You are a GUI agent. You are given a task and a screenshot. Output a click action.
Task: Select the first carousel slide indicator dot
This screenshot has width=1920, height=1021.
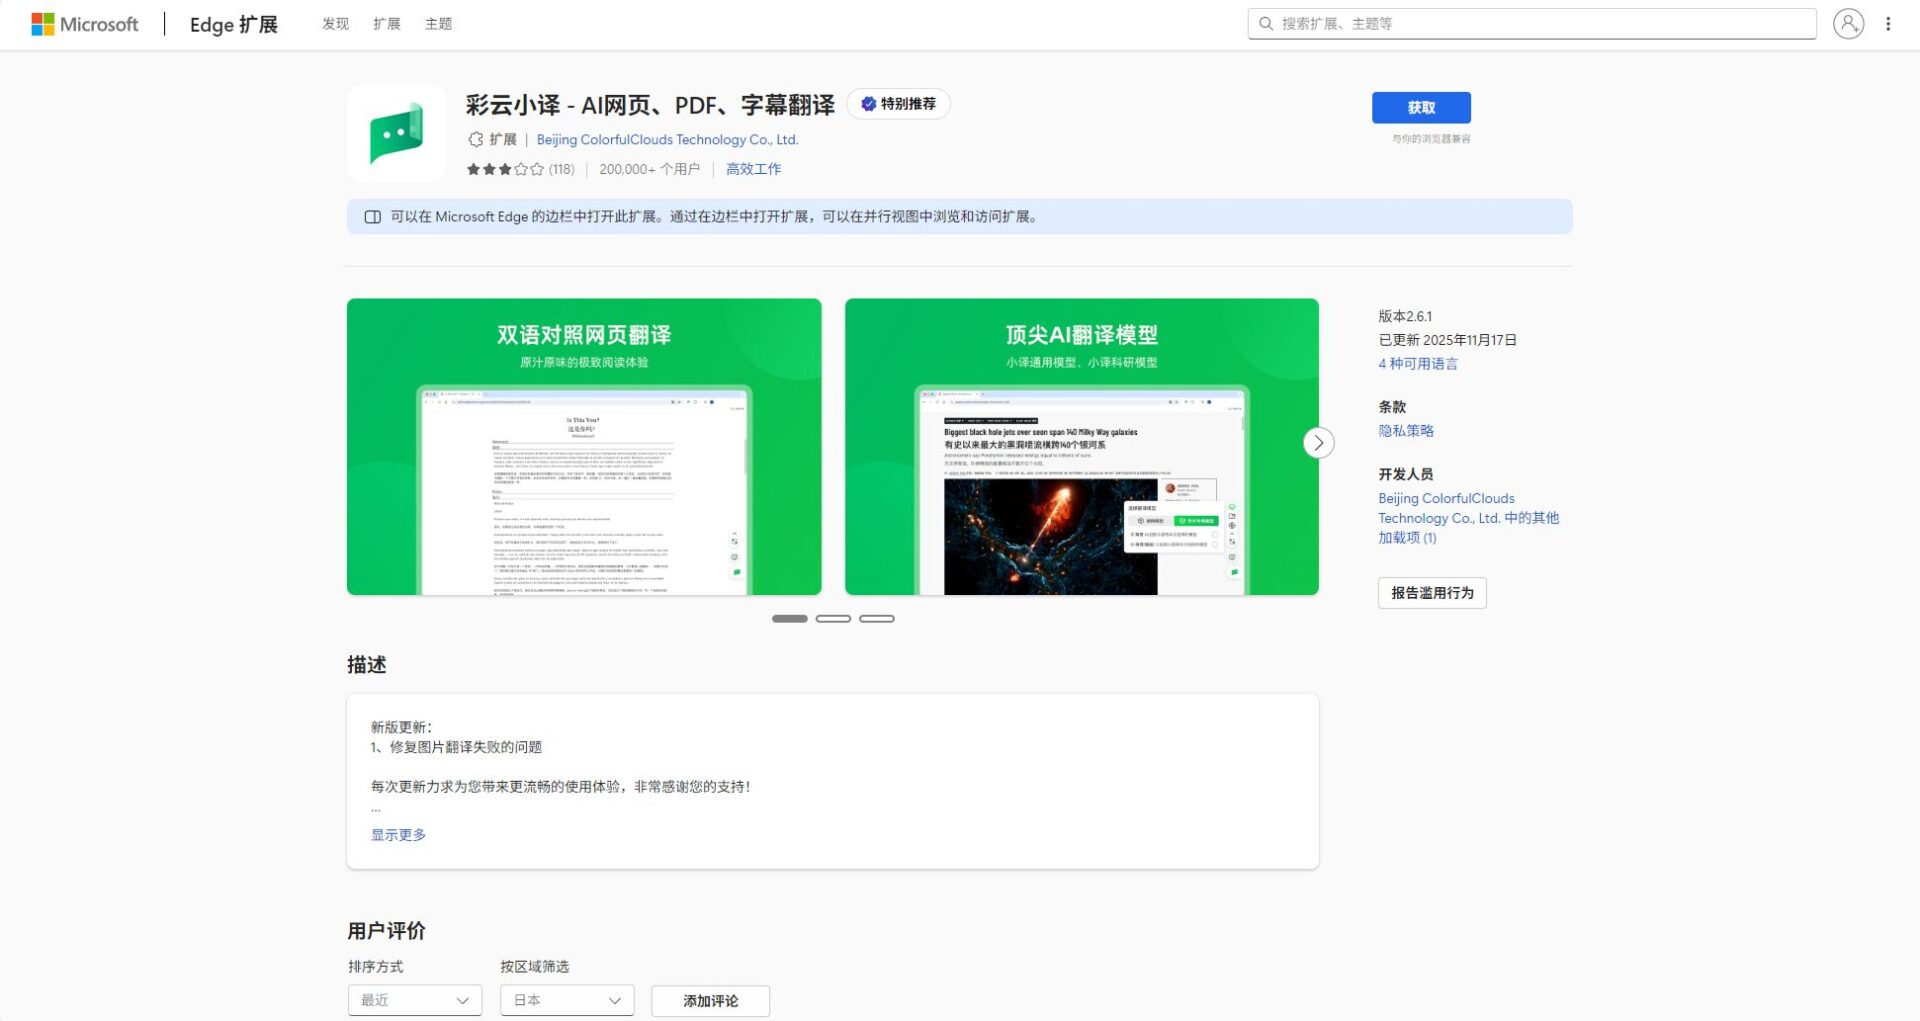(789, 618)
